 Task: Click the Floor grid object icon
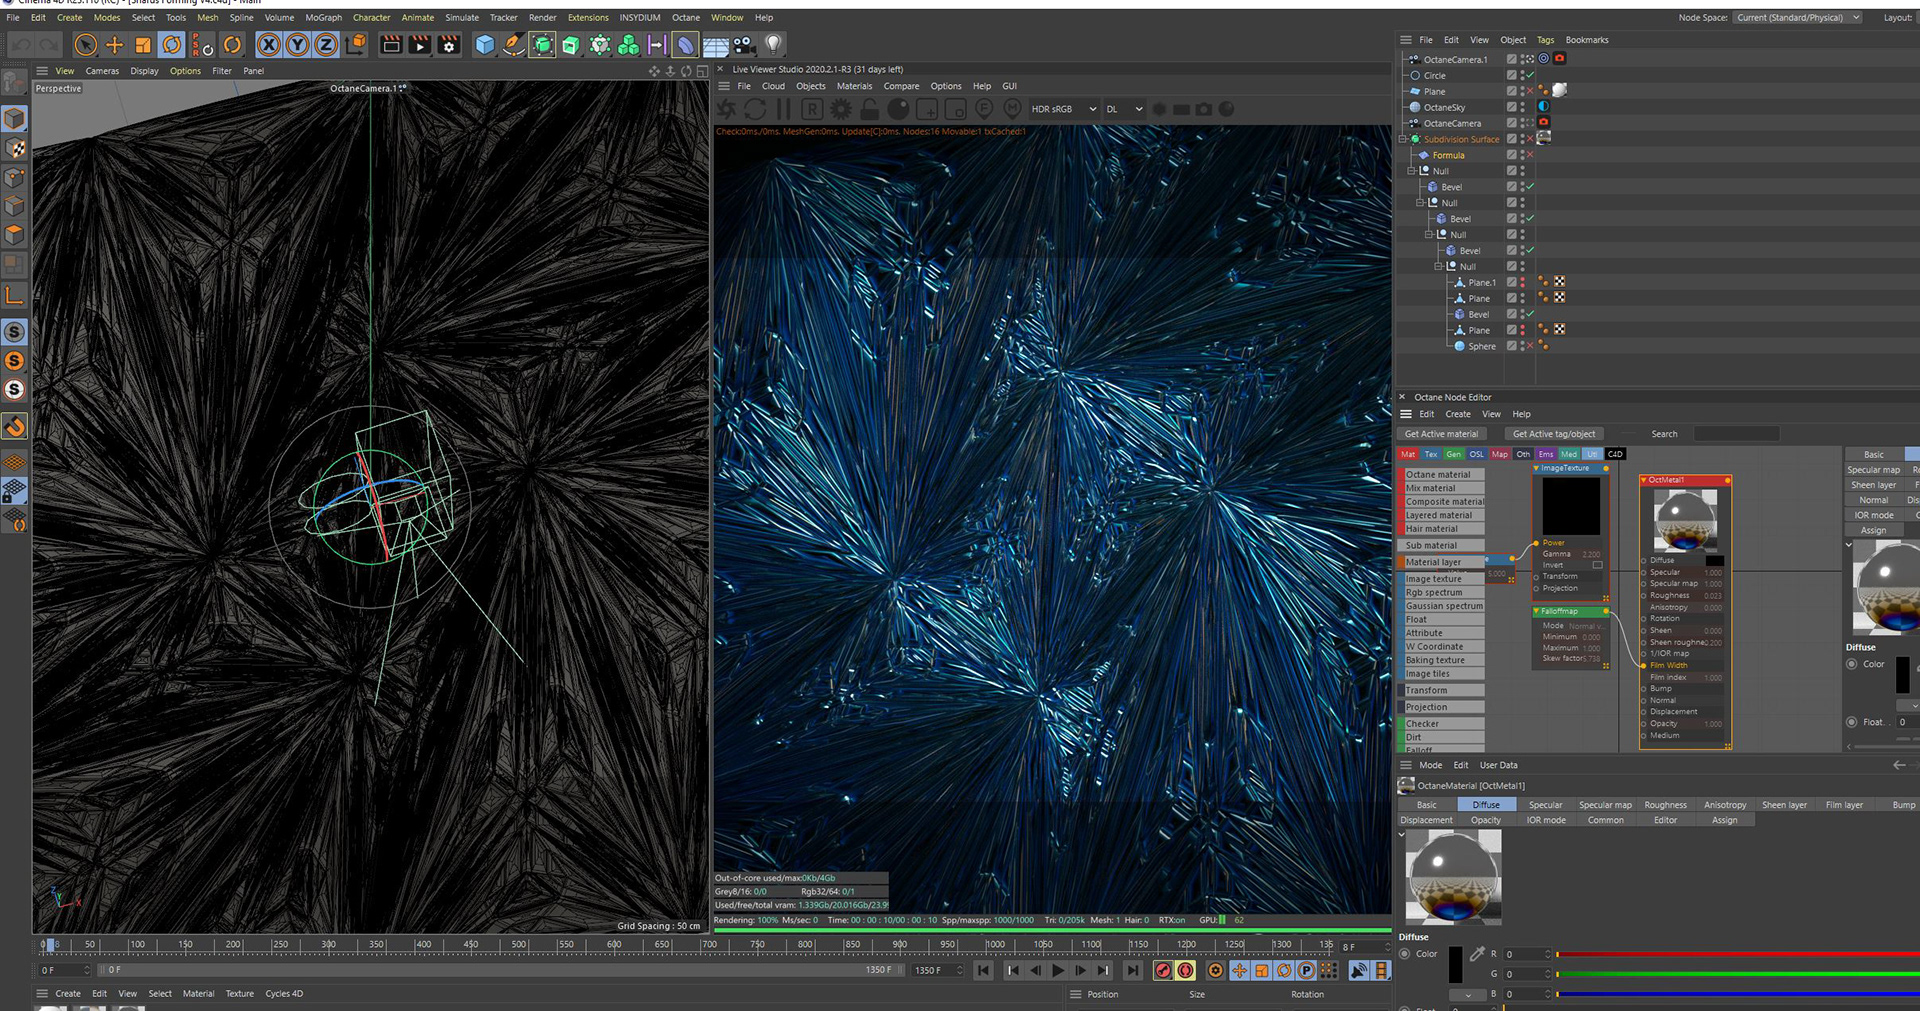715,45
